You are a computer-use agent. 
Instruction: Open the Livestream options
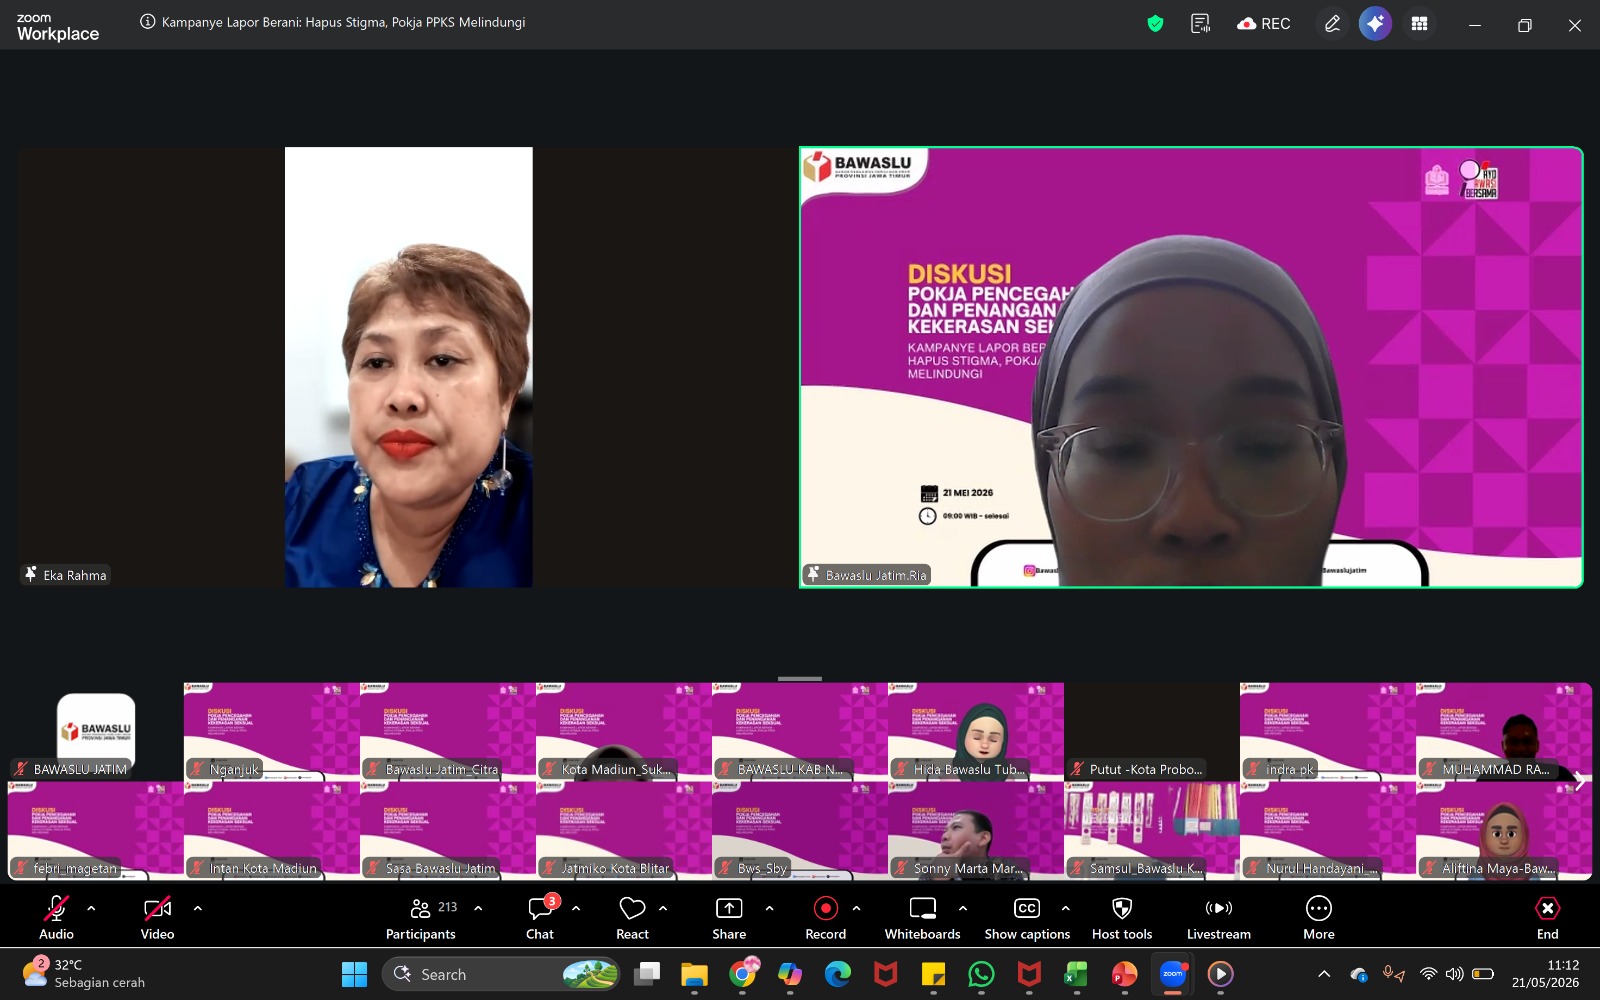point(1219,918)
